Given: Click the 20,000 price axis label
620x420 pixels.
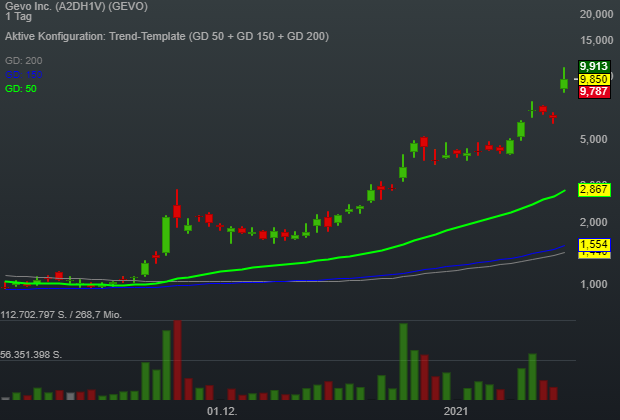Looking at the screenshot, I should 596,14.
